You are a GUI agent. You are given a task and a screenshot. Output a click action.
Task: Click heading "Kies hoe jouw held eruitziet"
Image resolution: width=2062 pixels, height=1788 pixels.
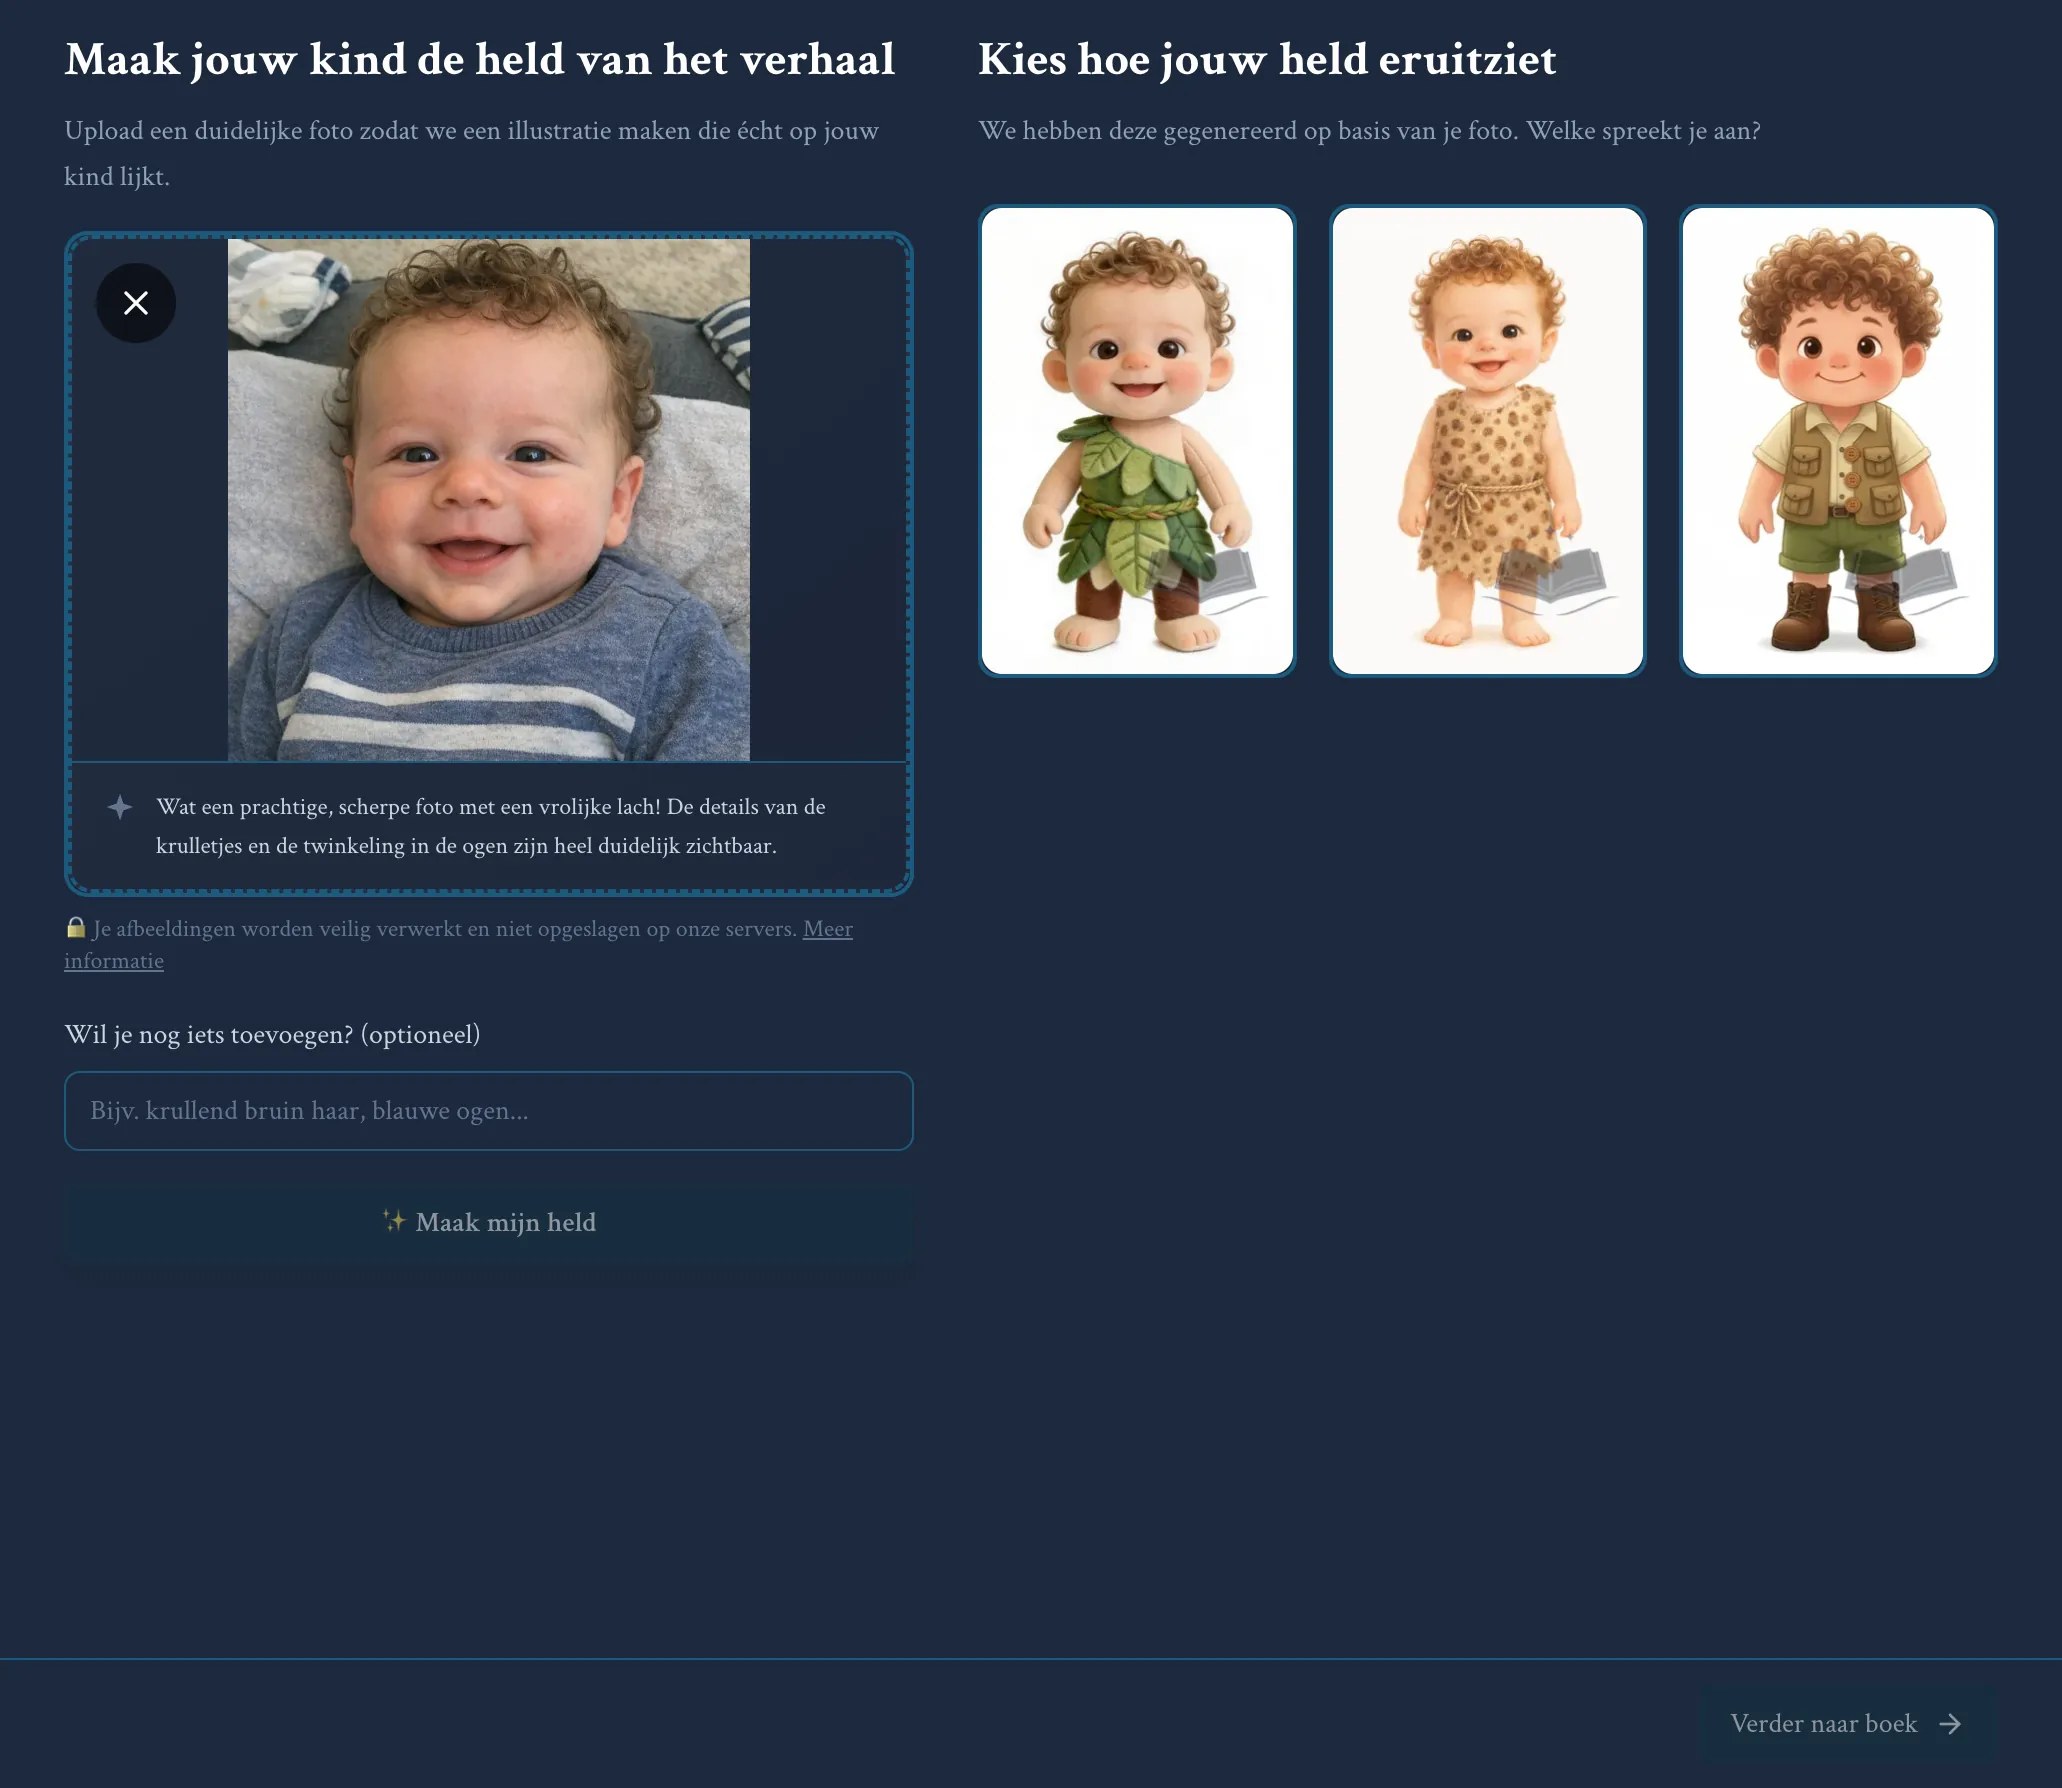click(x=1266, y=60)
